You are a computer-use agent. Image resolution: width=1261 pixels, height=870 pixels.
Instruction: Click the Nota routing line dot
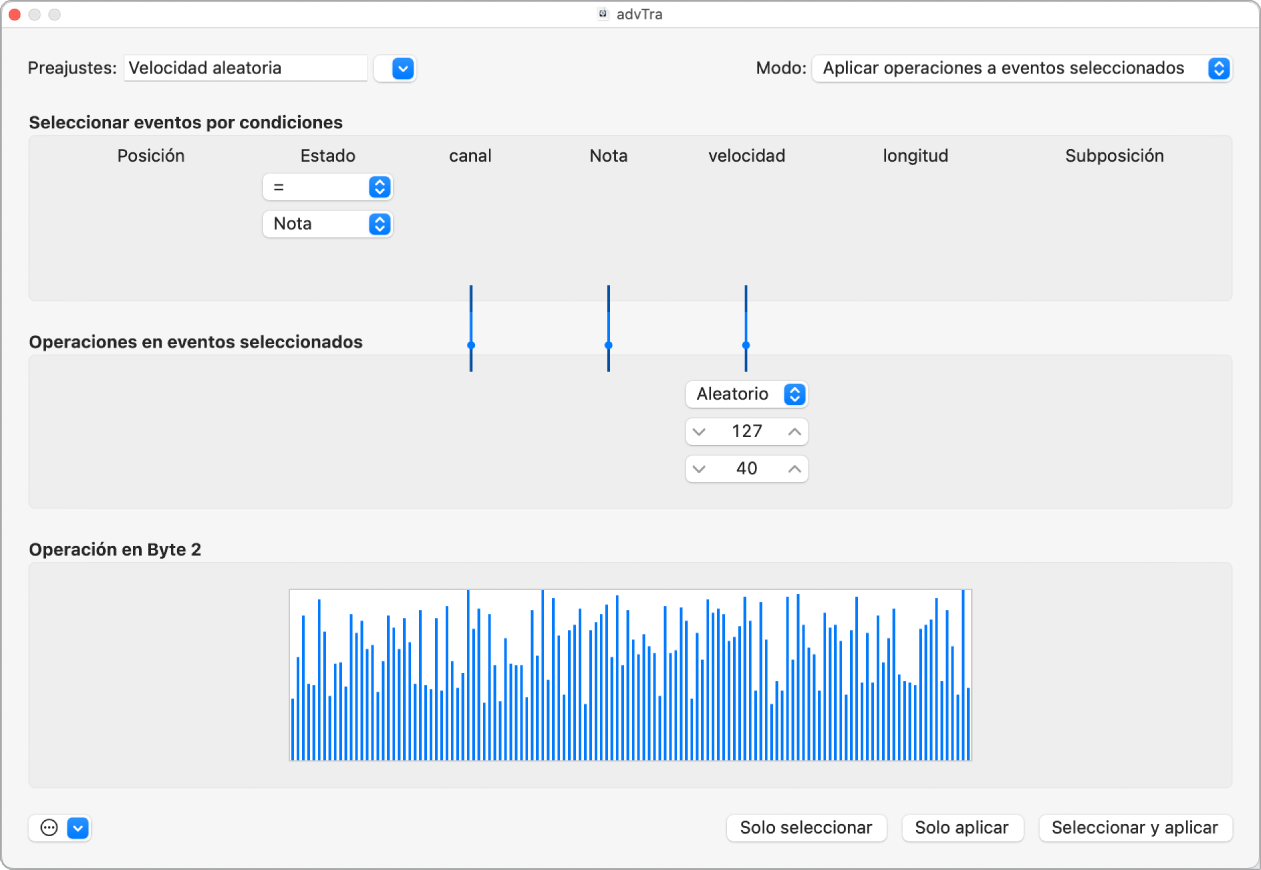tap(608, 345)
